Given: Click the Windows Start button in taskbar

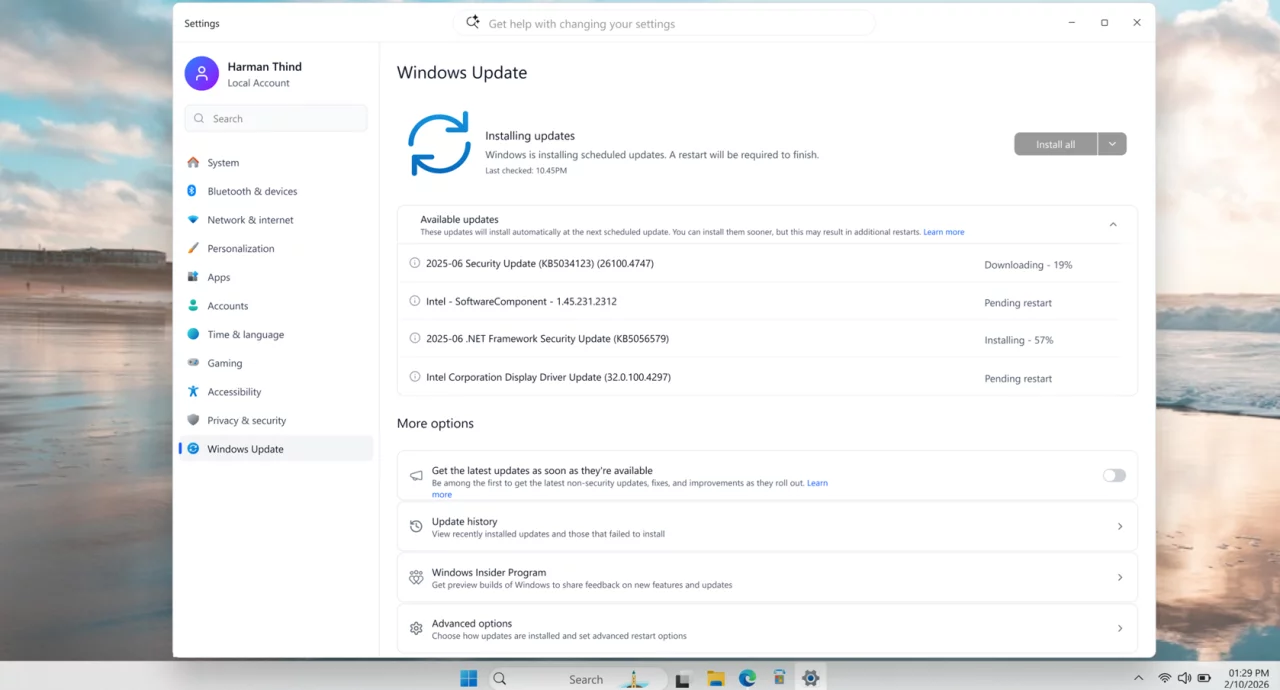Looking at the screenshot, I should (x=468, y=679).
